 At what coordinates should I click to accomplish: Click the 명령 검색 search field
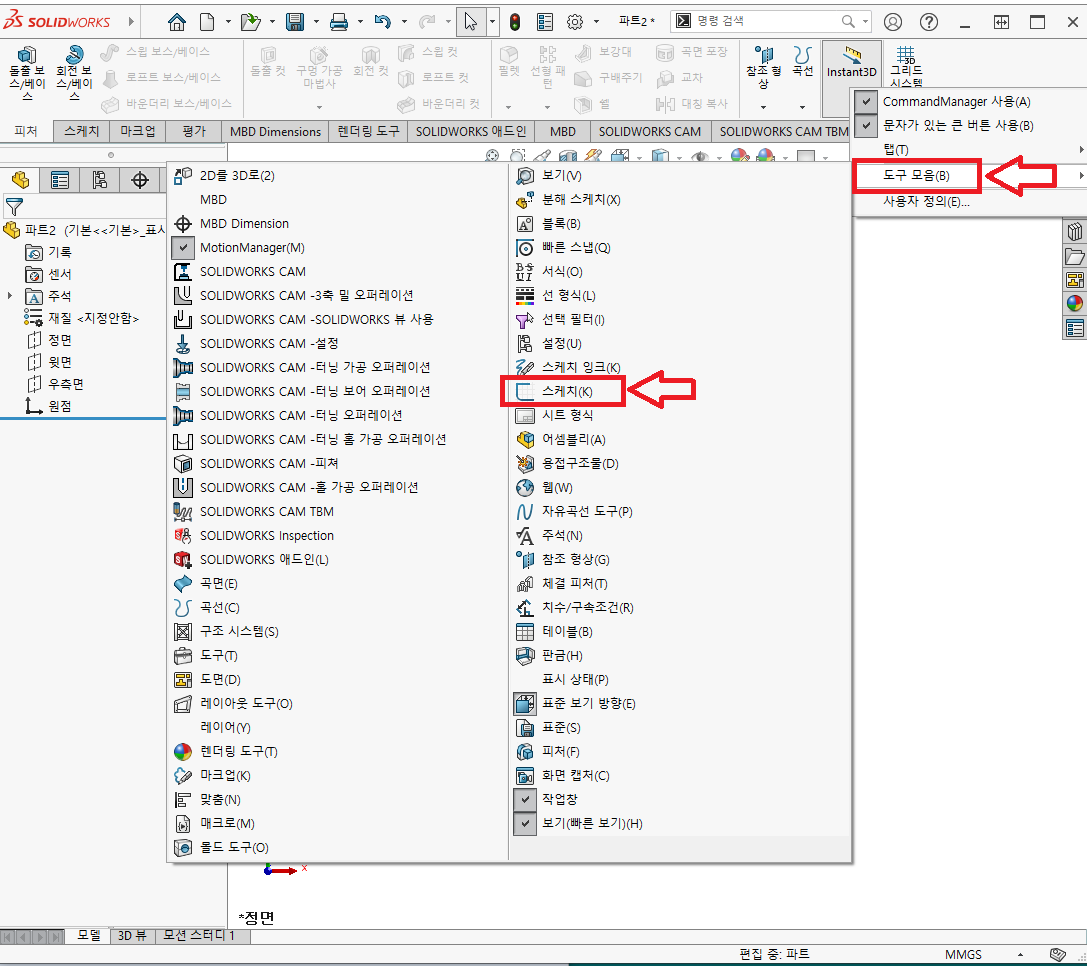[x=769, y=21]
